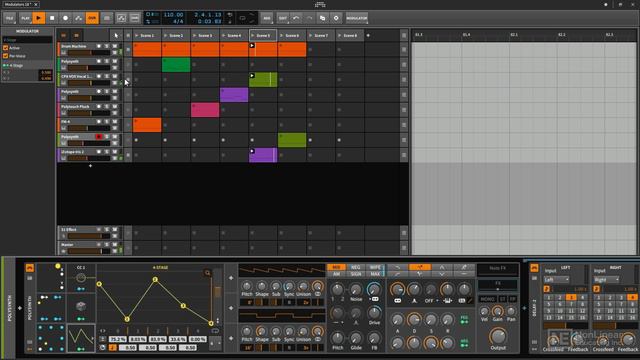Click the dice random modulator slot

81,308
